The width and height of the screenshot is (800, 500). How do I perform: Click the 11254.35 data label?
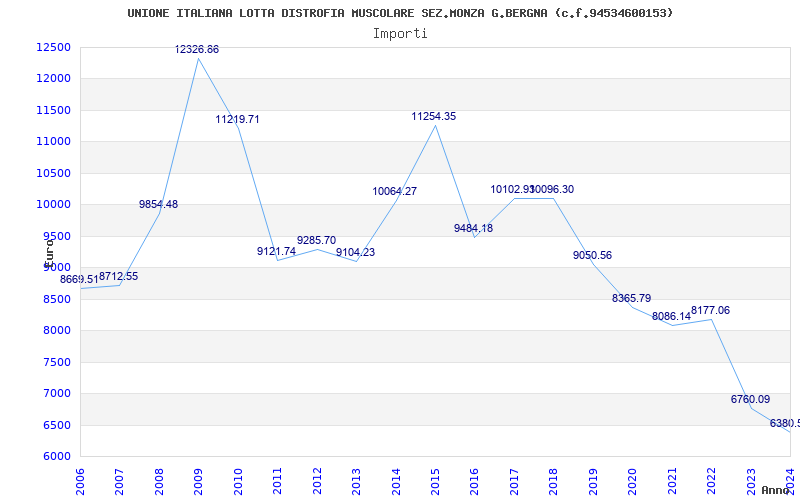pos(434,116)
